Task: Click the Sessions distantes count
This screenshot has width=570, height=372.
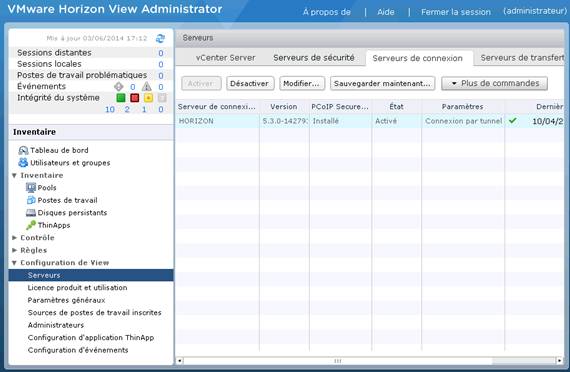Action: click(x=161, y=53)
